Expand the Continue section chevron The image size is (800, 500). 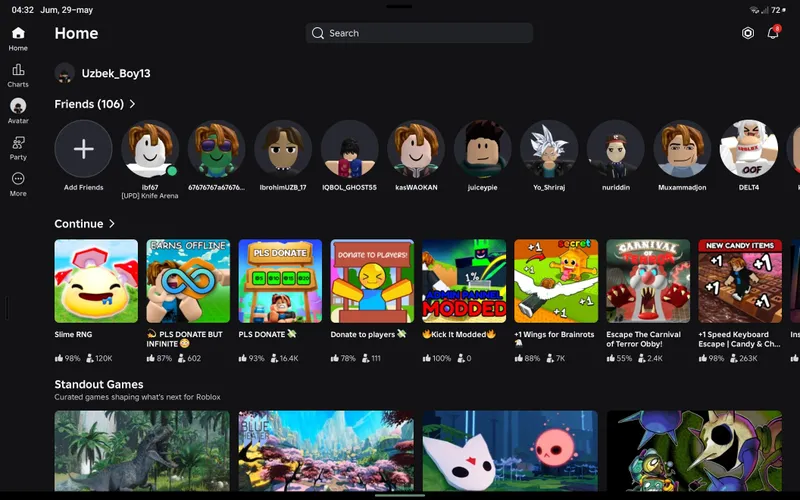coord(112,223)
